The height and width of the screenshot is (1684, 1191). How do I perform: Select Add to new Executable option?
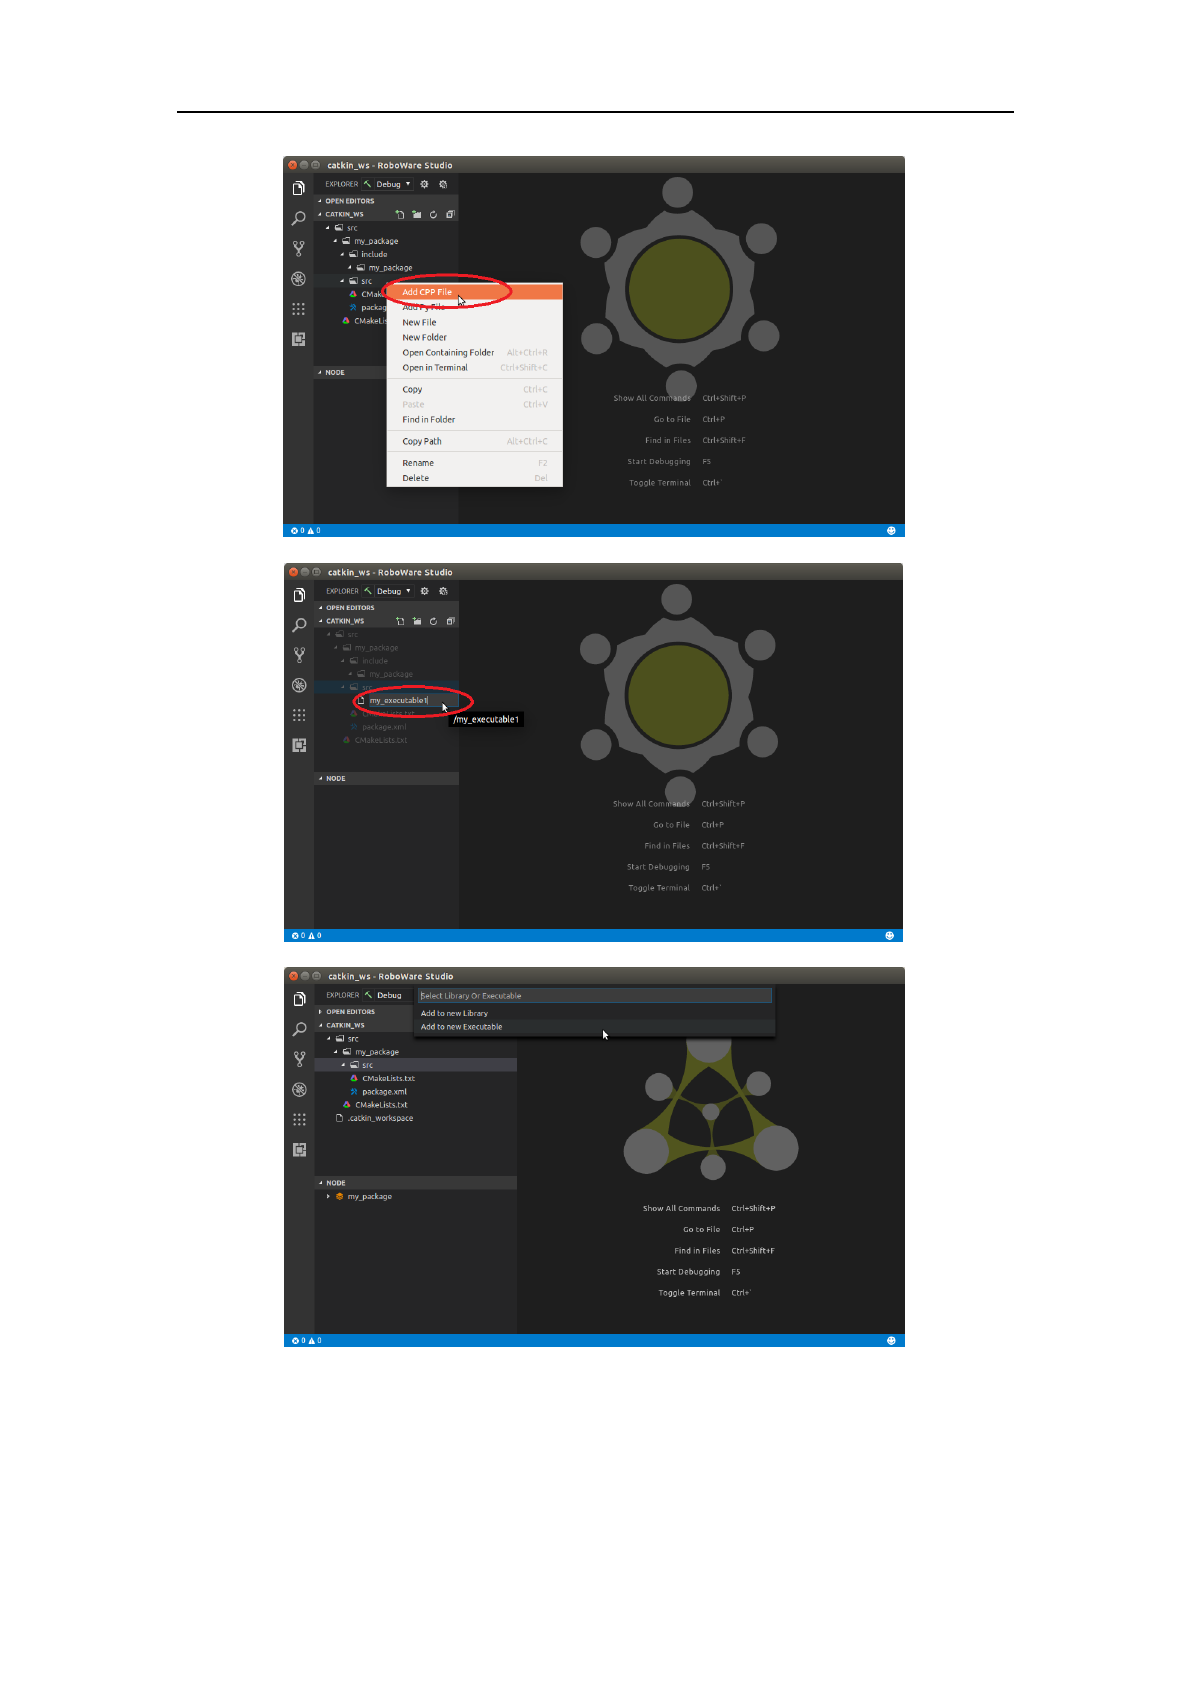[x=595, y=1027]
